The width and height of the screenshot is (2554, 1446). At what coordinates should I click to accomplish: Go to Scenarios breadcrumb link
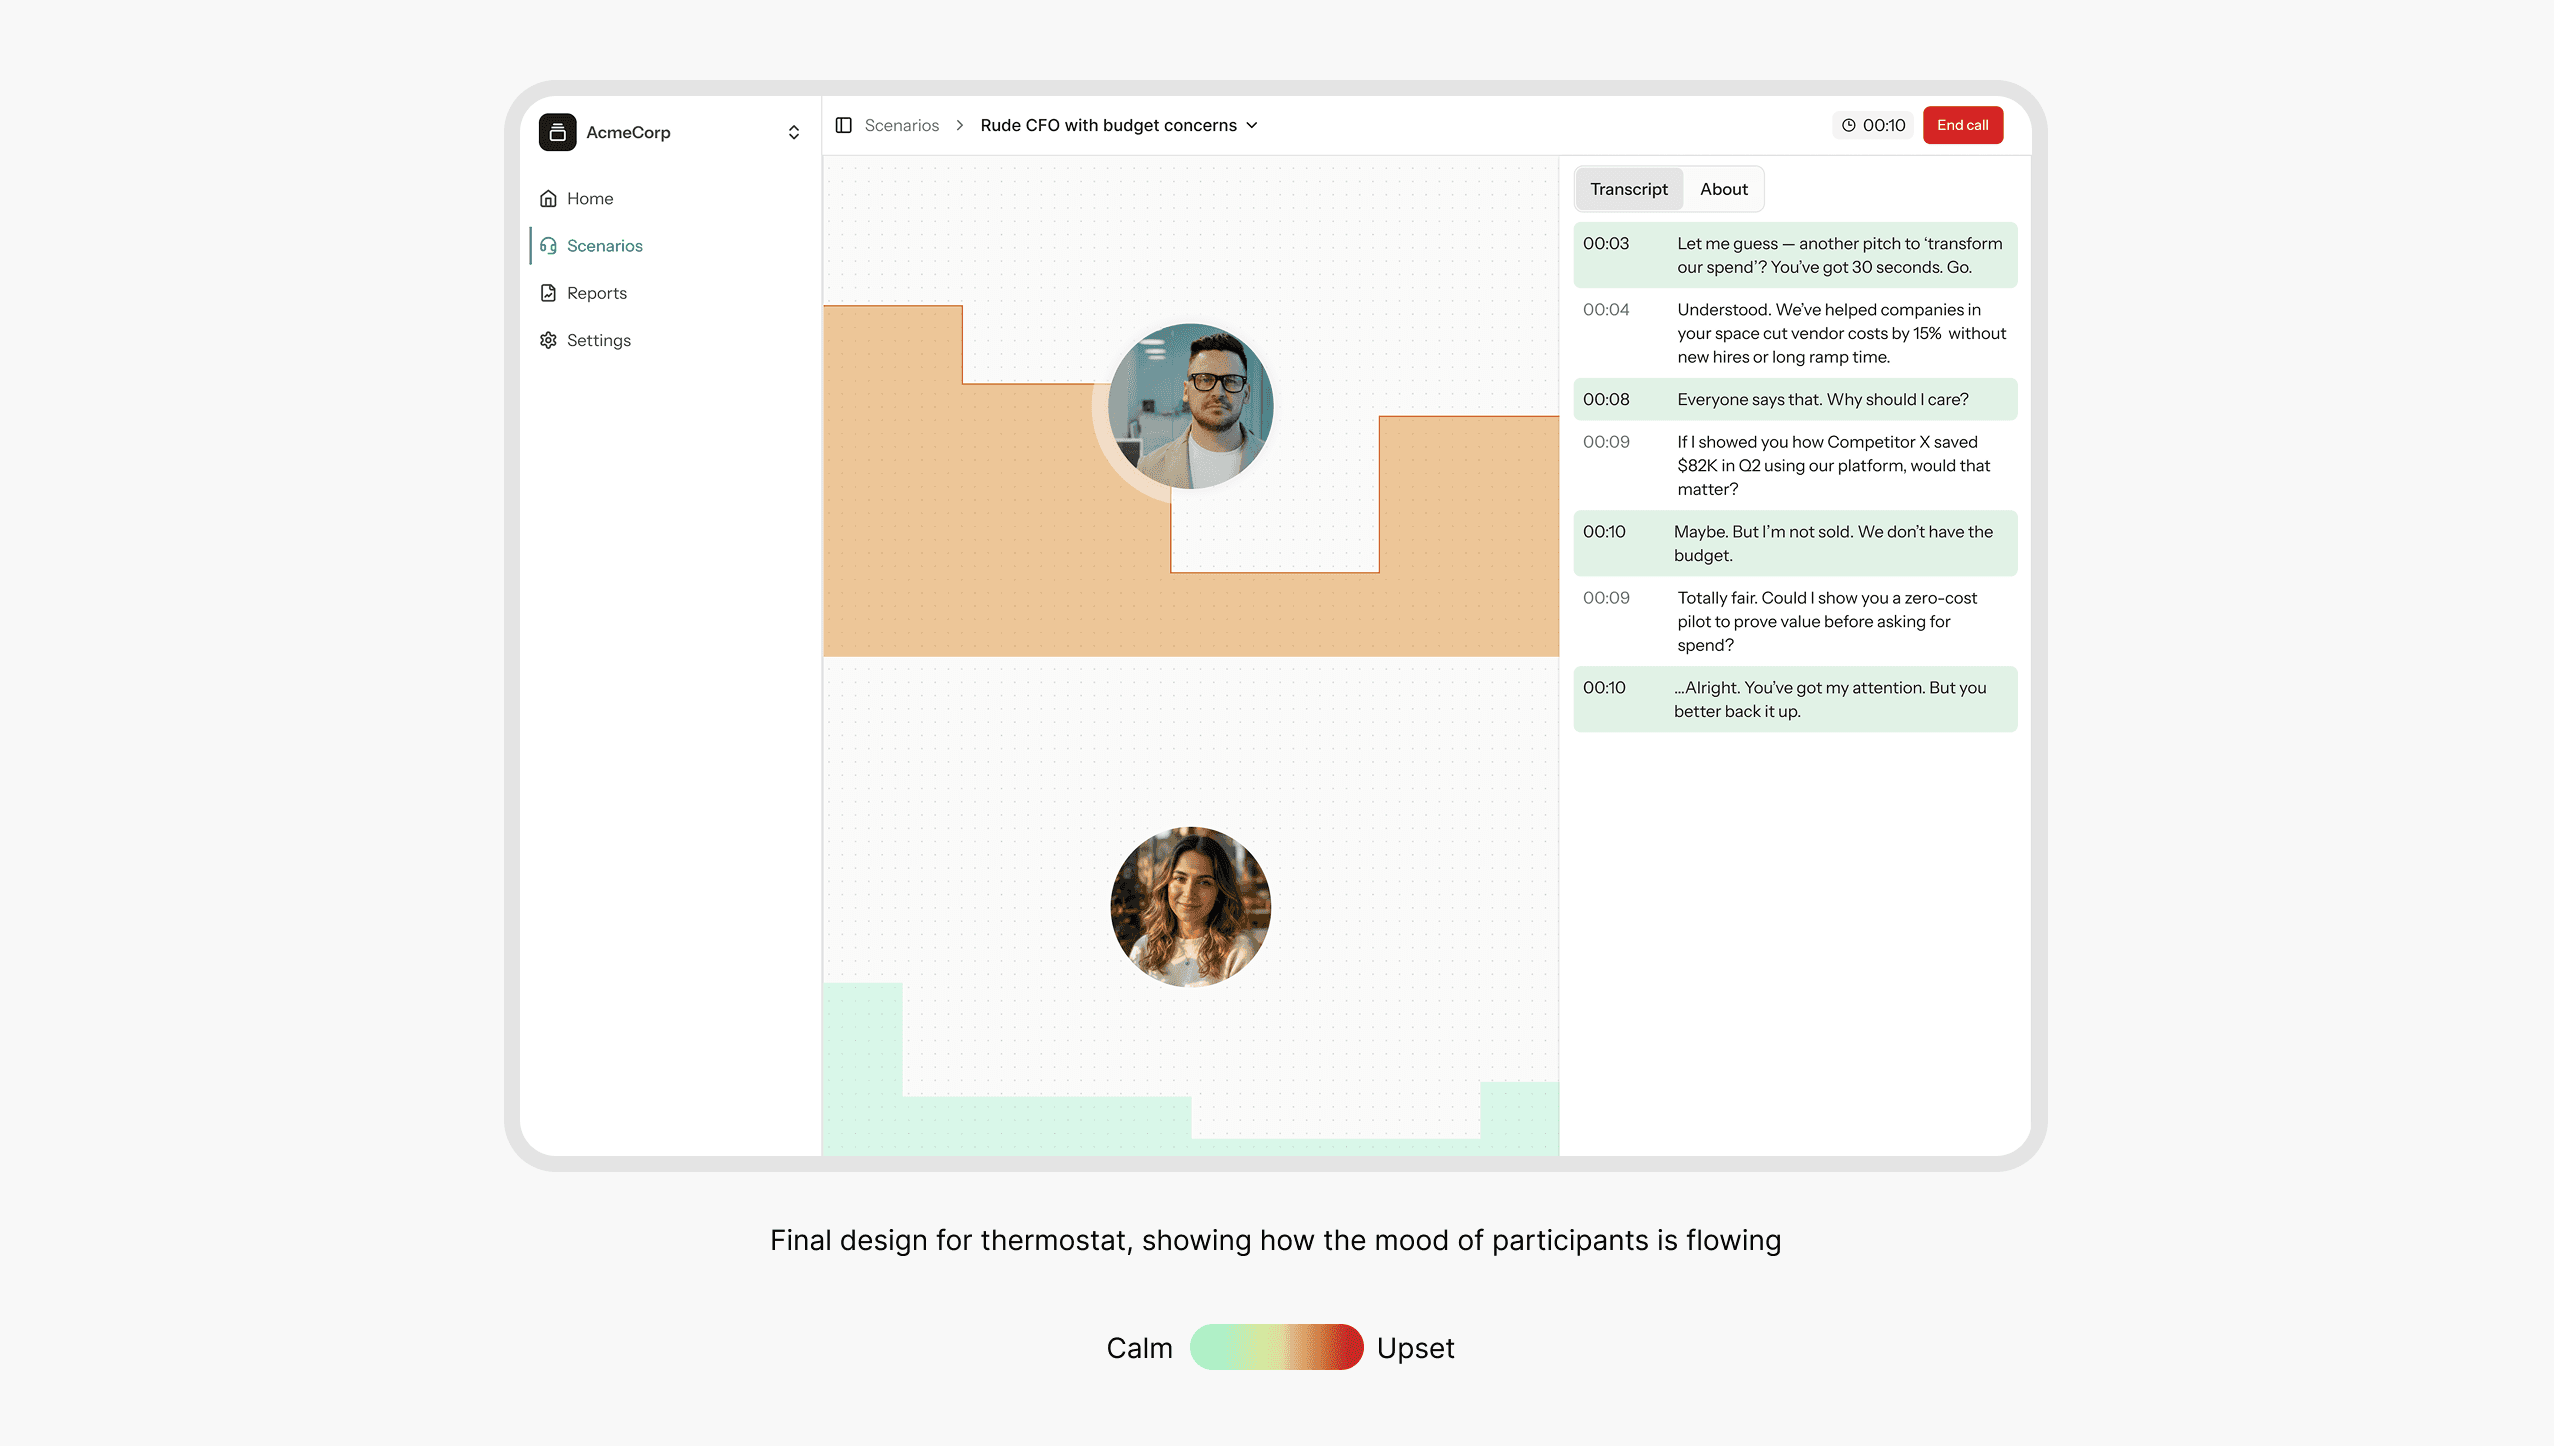[901, 126]
